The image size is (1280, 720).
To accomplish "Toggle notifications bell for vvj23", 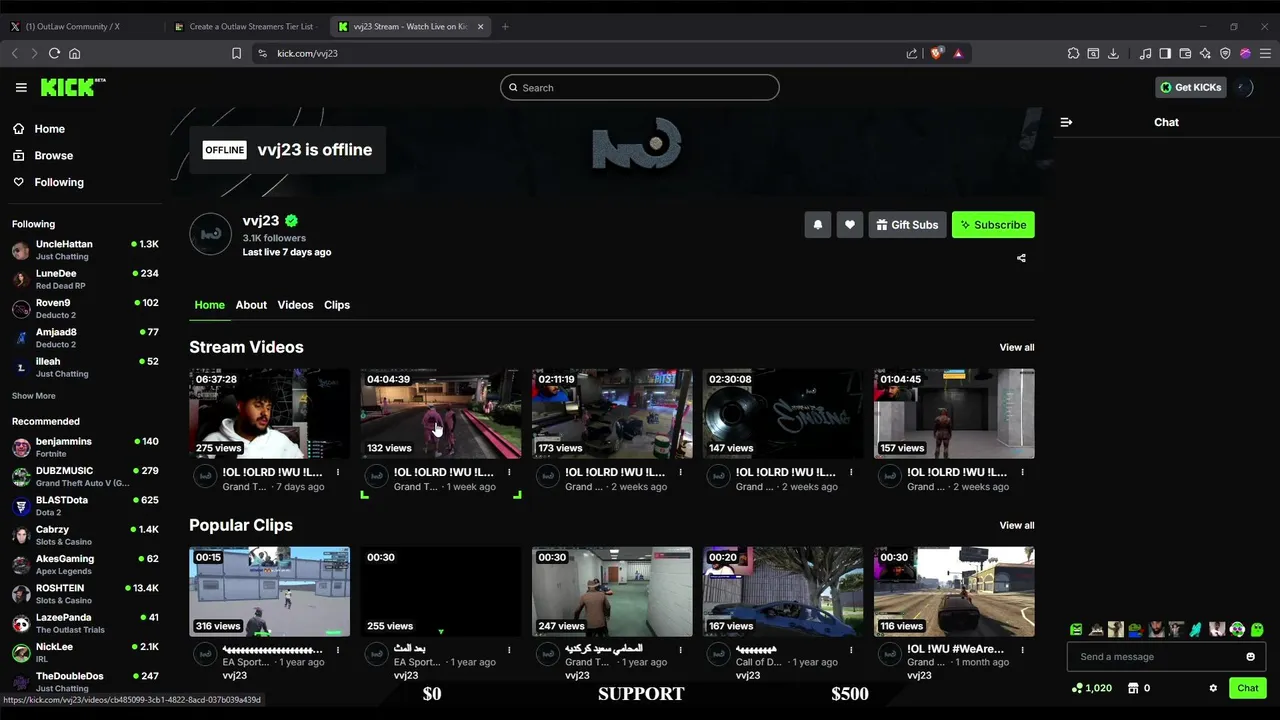I will tap(817, 225).
